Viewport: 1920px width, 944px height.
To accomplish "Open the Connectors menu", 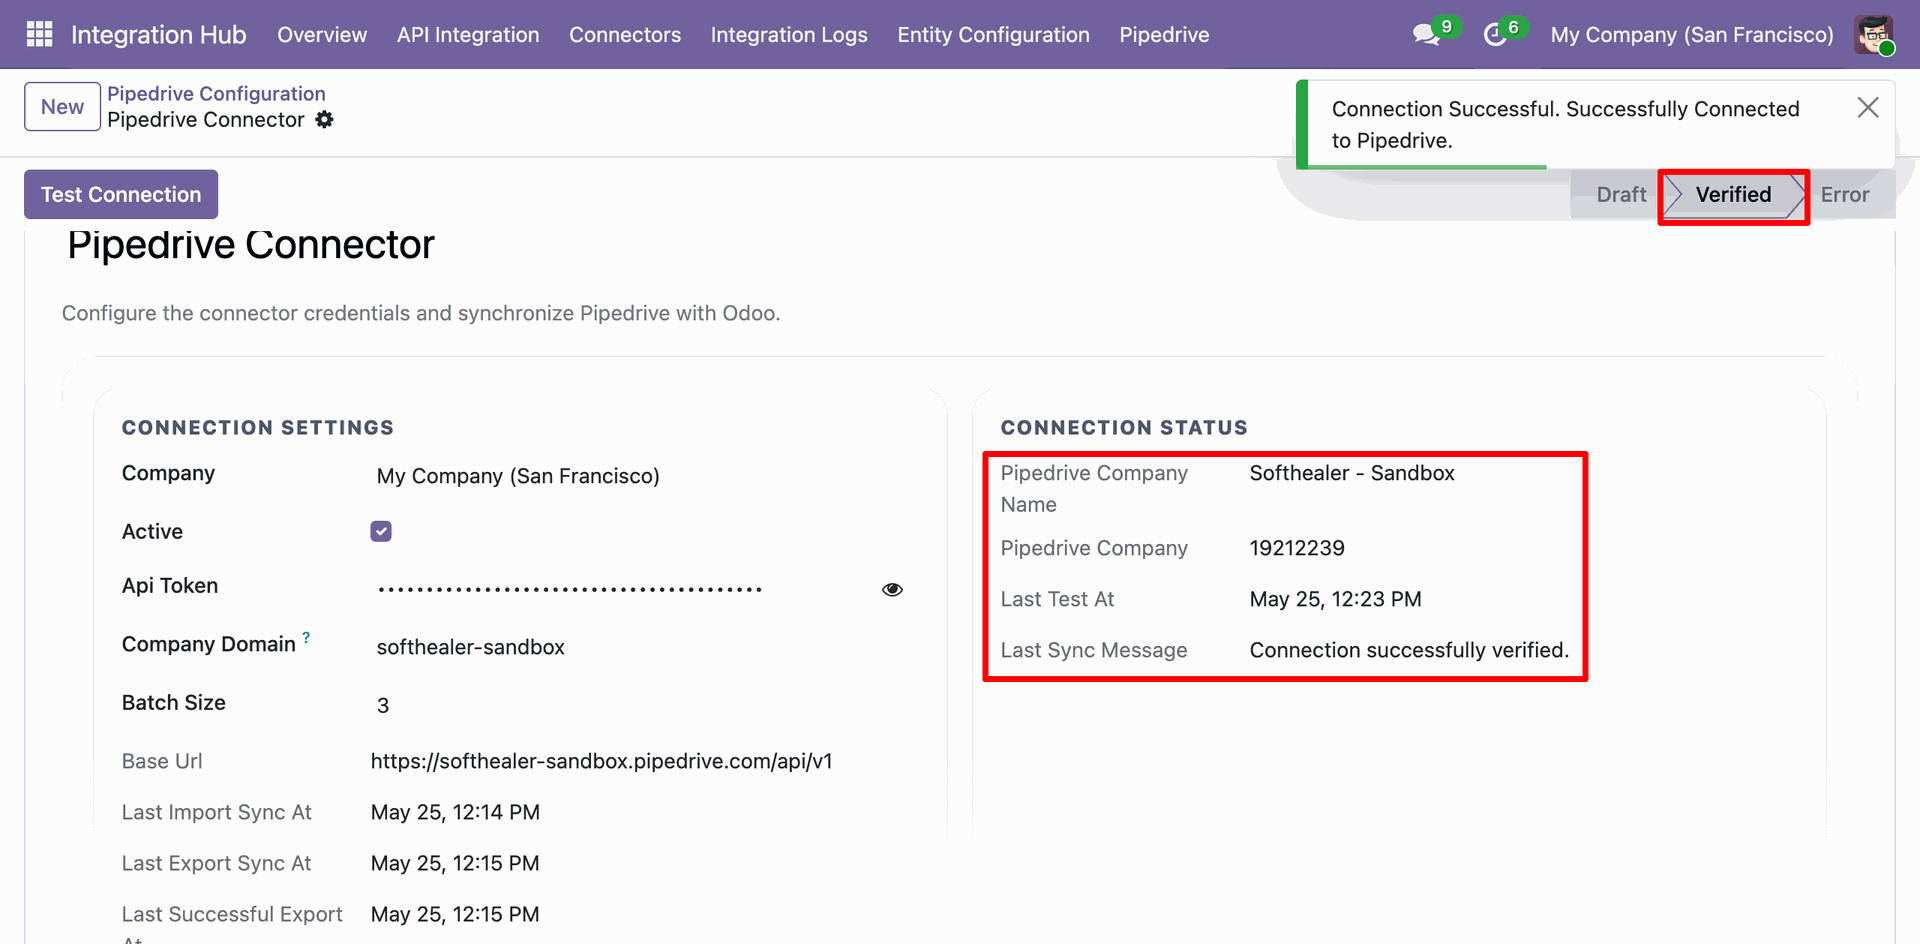I will click(x=625, y=34).
